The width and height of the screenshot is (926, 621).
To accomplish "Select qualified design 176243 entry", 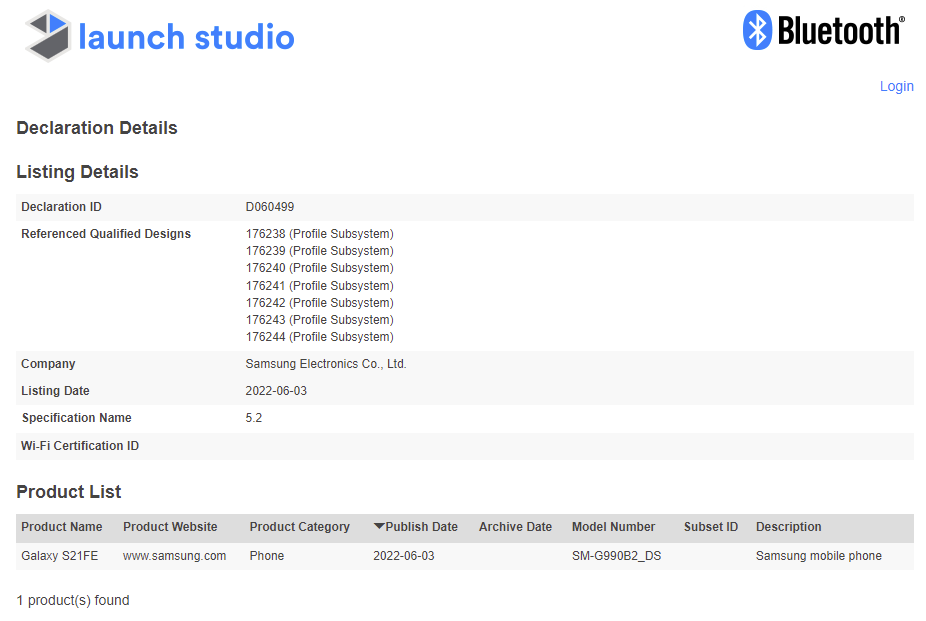I will click(319, 320).
